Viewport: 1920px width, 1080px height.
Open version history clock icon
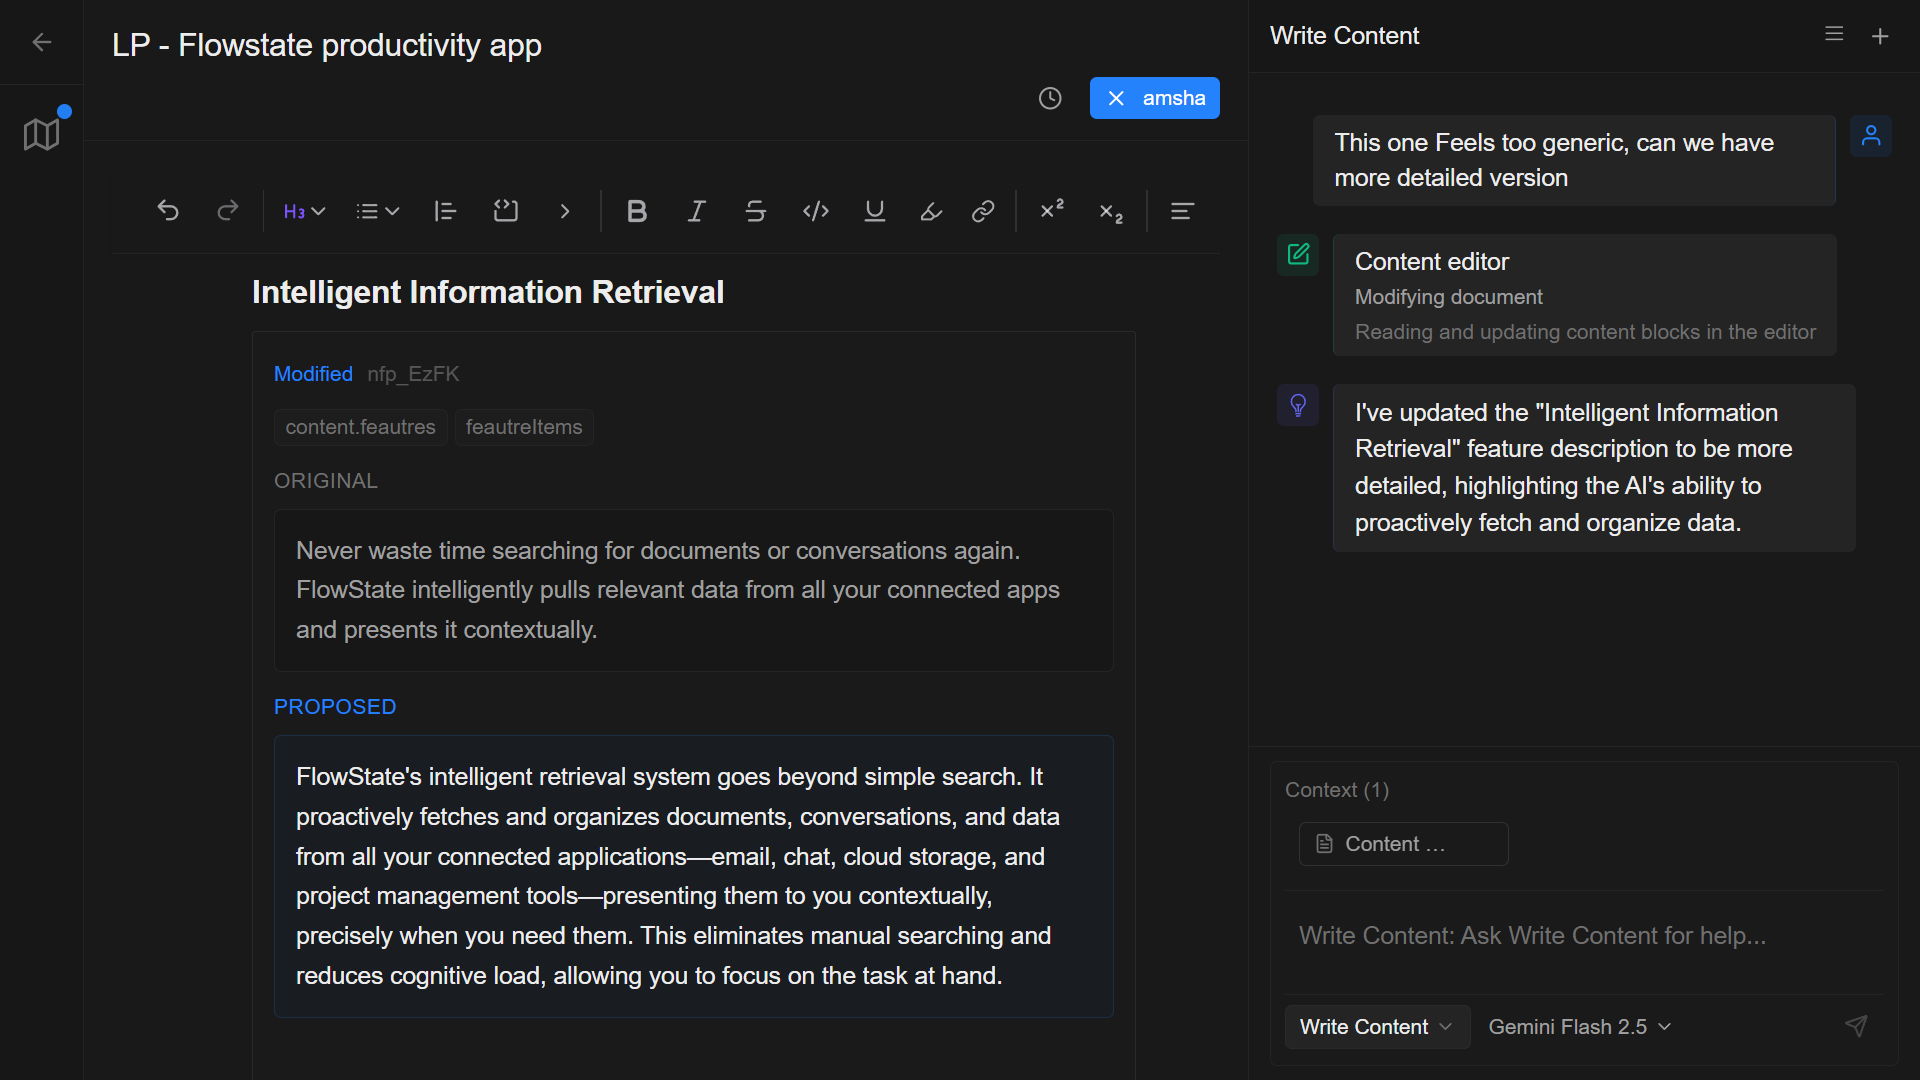[1050, 98]
